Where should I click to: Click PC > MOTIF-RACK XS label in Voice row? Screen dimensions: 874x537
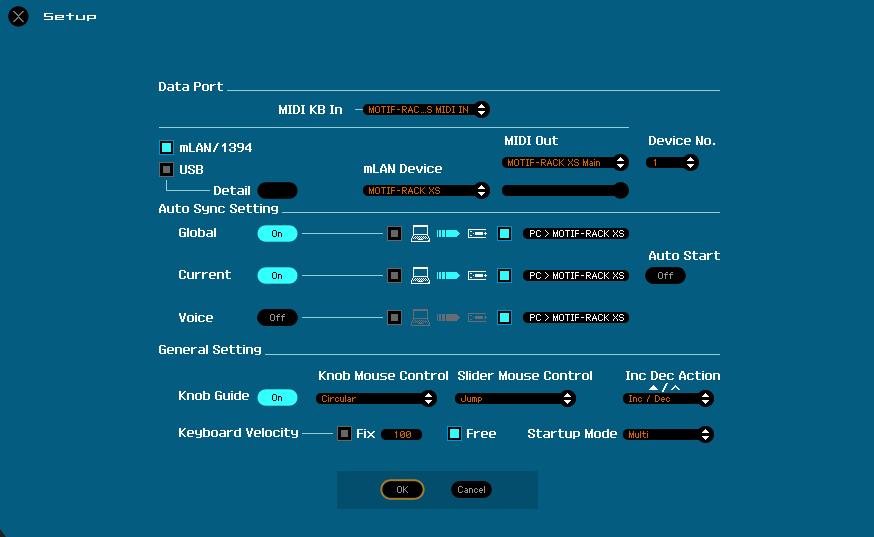576,318
